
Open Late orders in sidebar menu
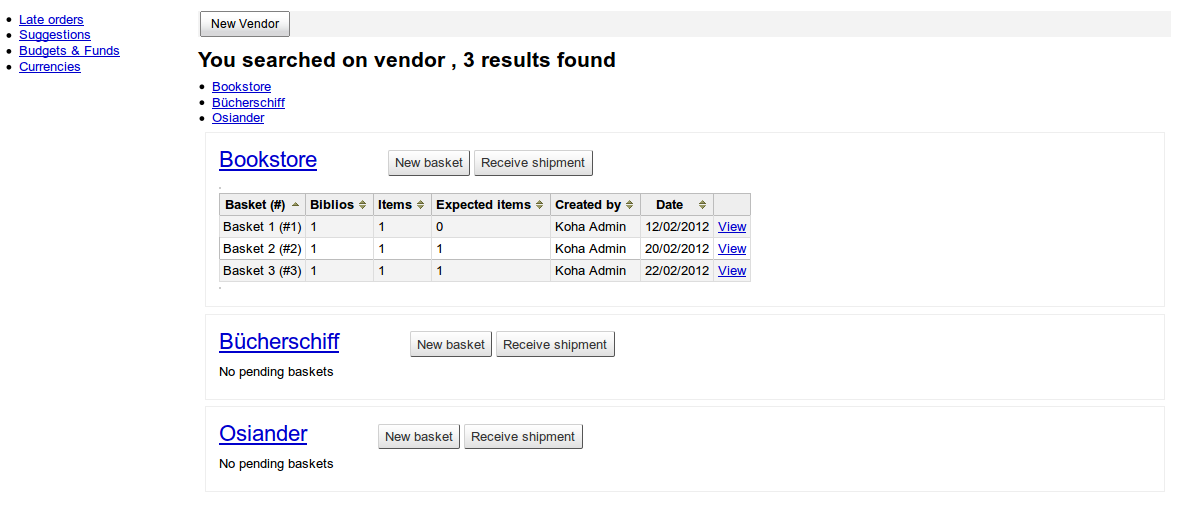(x=51, y=19)
